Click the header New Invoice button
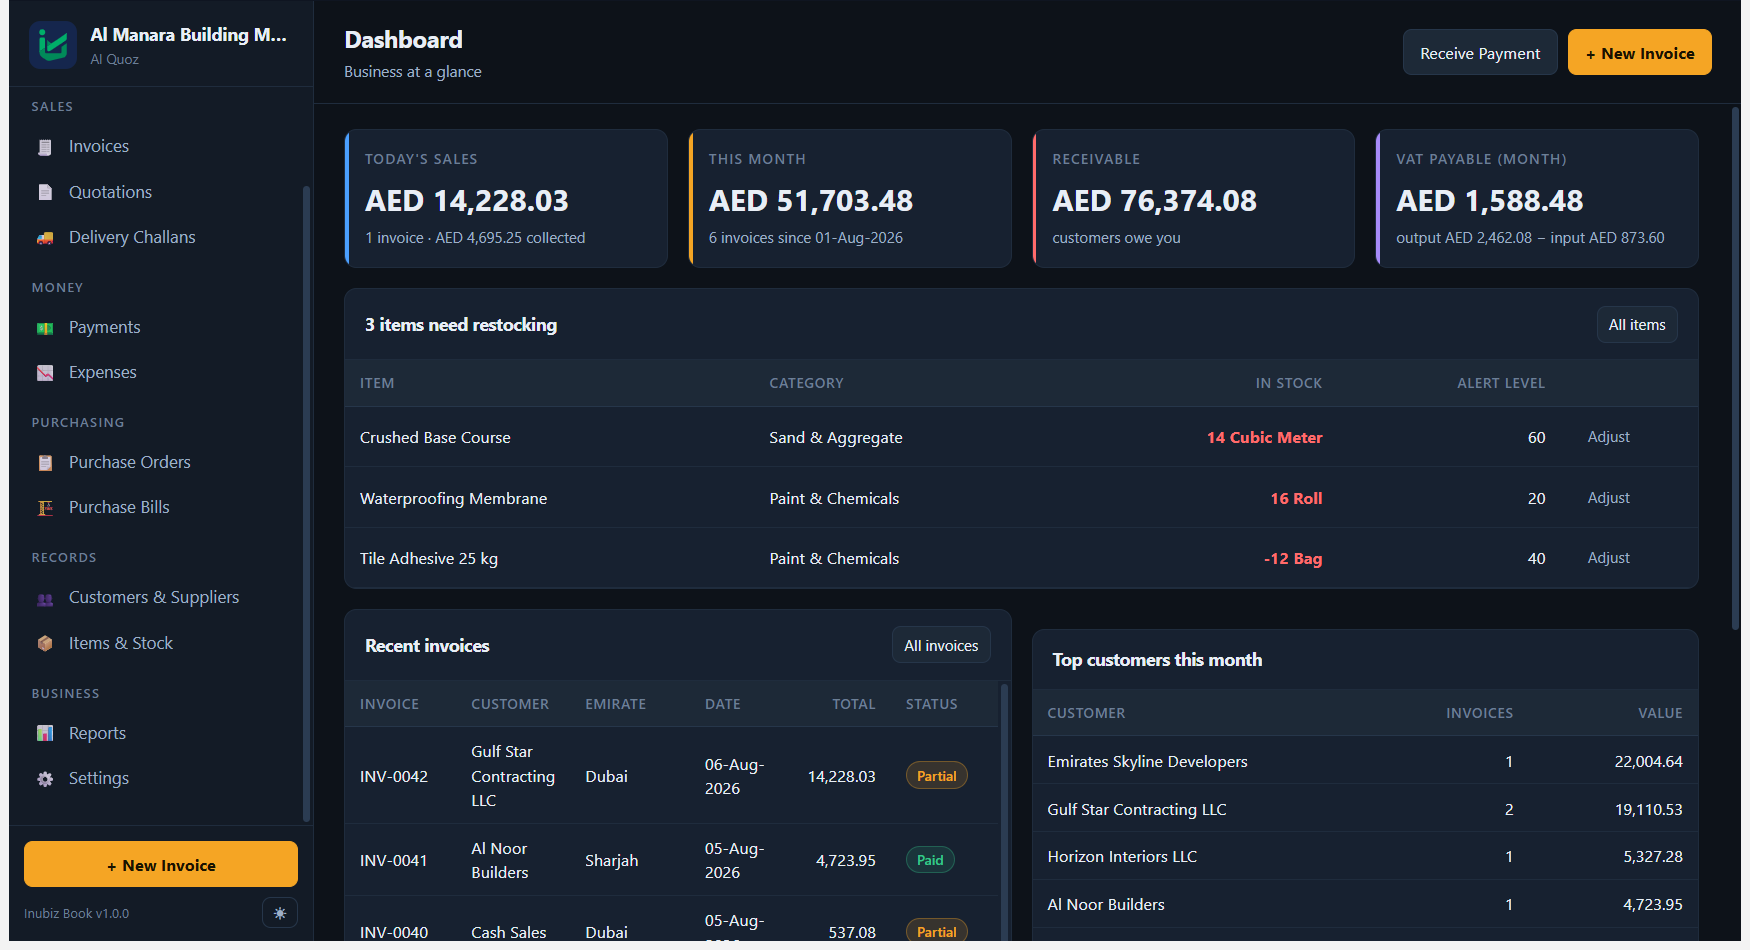This screenshot has height=950, width=1750. 1640,53
